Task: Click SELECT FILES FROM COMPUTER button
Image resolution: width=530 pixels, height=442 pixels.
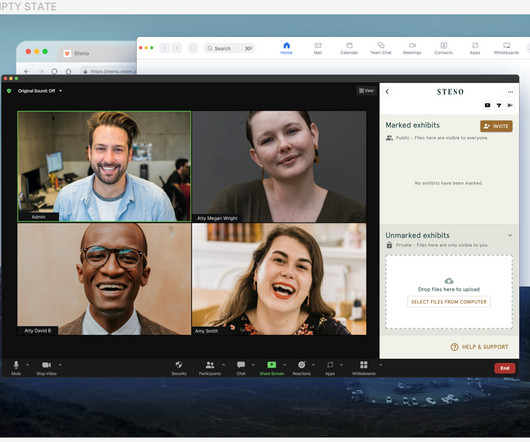Action: [449, 302]
